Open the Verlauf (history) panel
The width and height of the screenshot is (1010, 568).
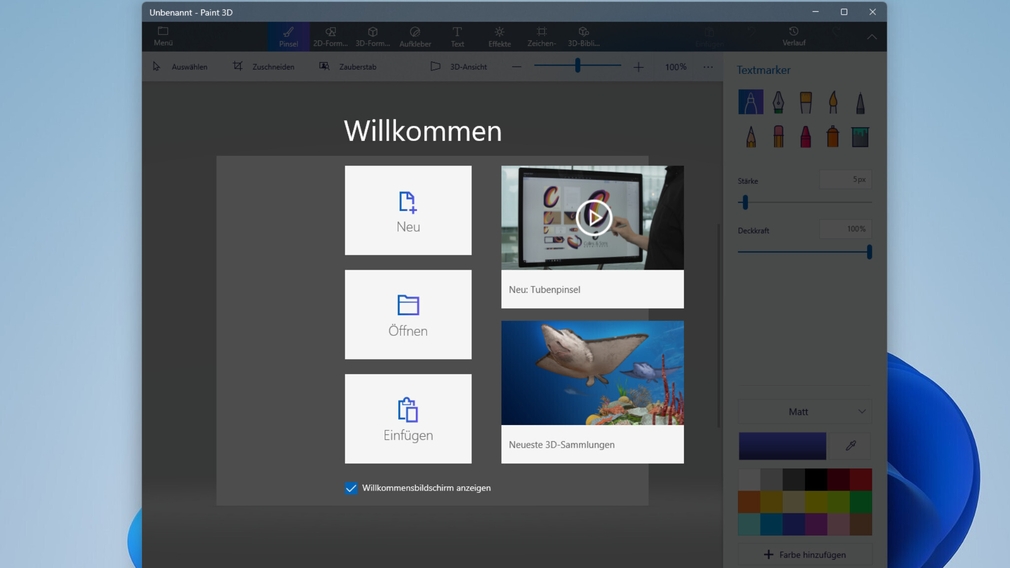coord(794,37)
